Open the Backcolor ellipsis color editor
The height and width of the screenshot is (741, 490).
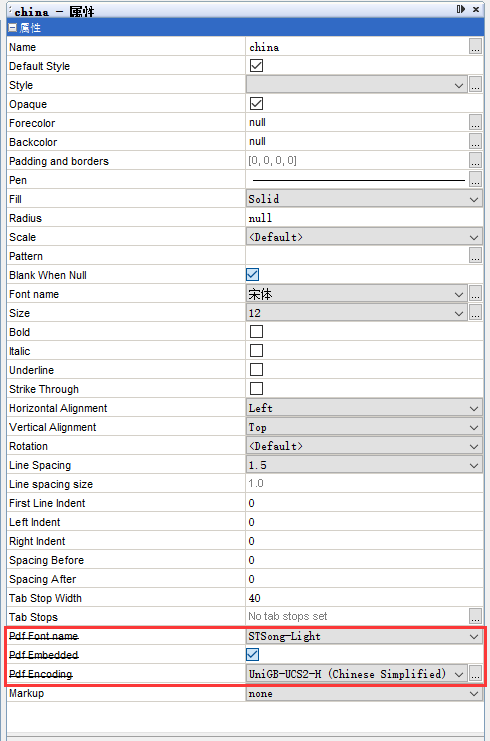tap(475, 142)
